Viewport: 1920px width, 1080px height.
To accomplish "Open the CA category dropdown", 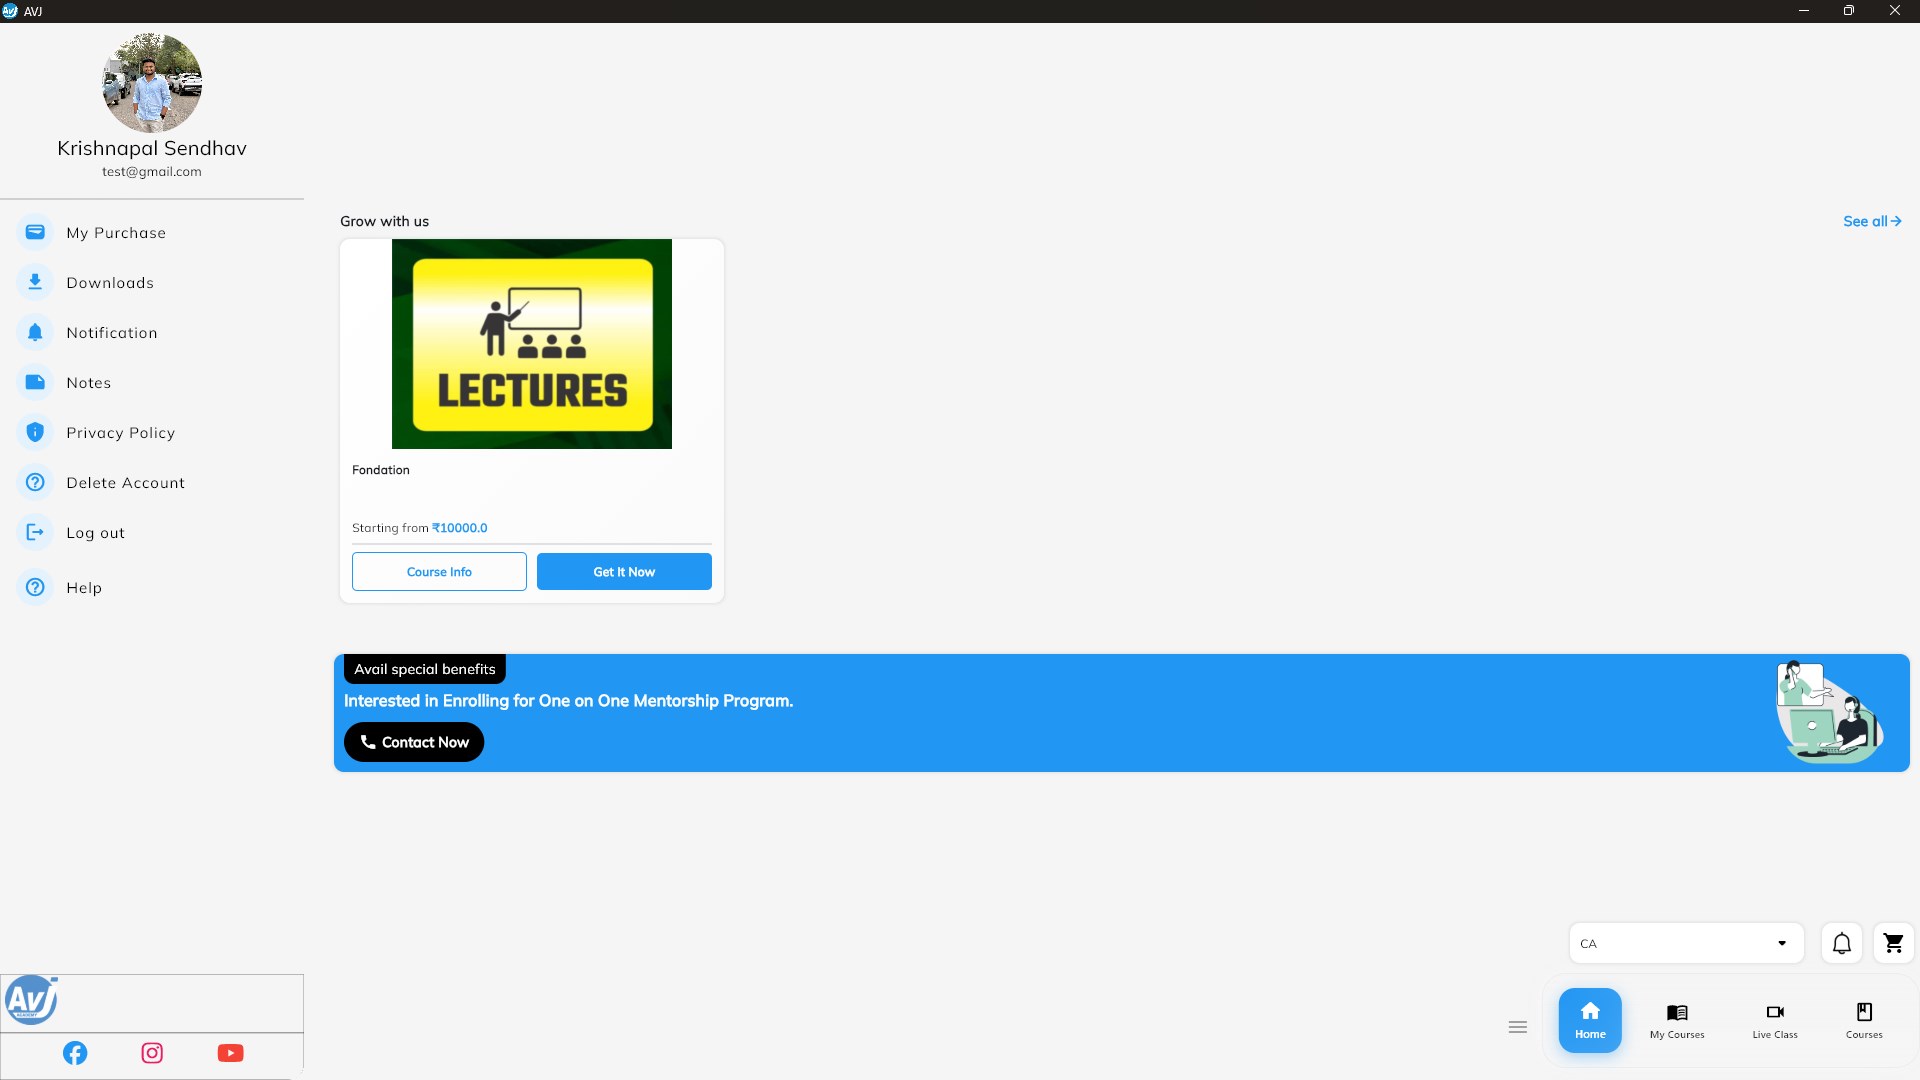I will tap(1686, 943).
